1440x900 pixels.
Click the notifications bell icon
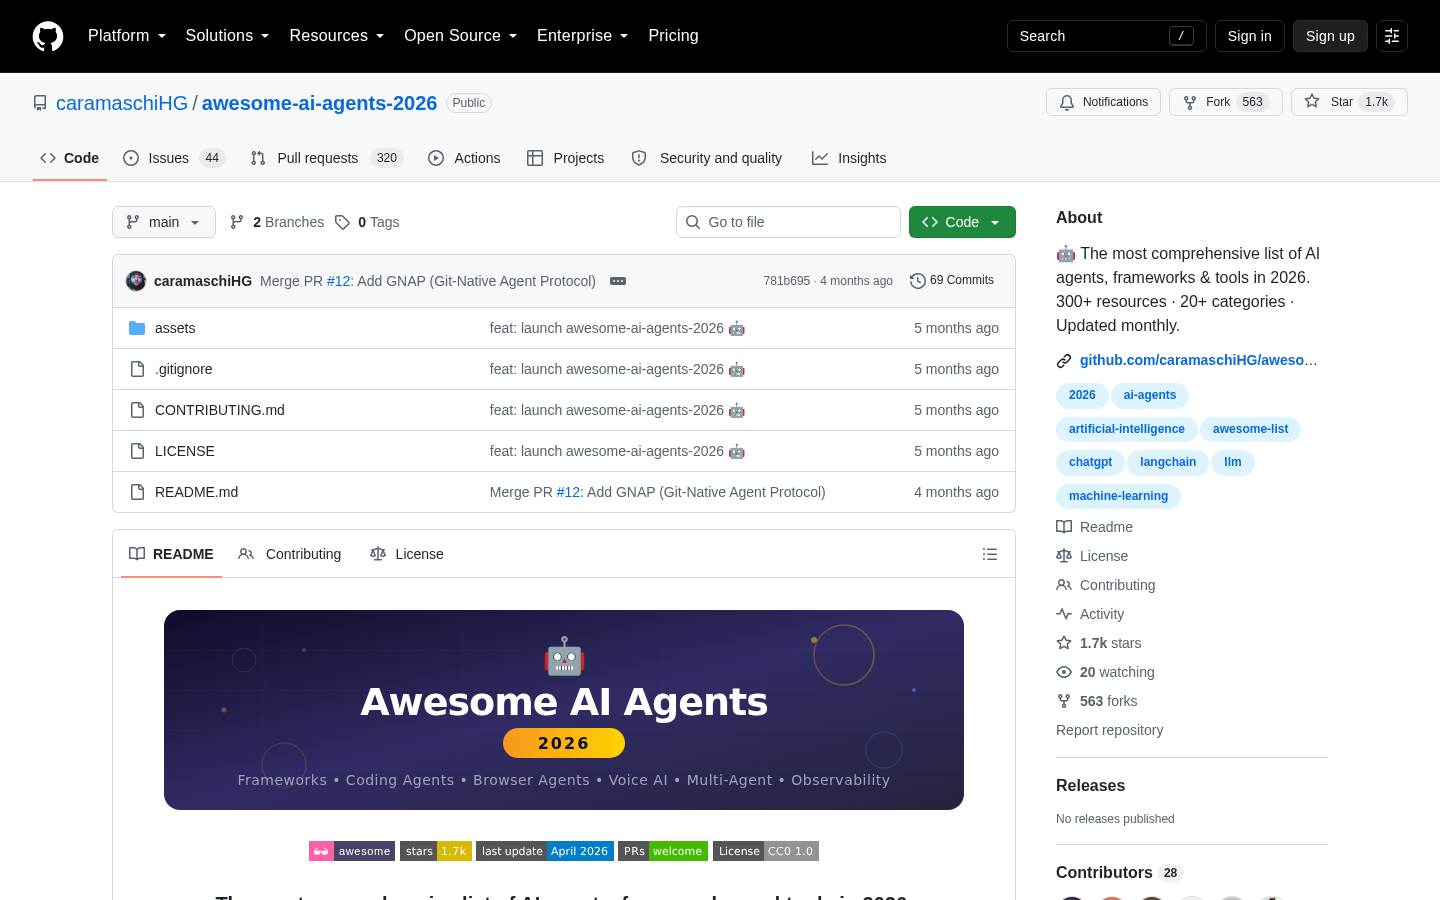coord(1067,102)
